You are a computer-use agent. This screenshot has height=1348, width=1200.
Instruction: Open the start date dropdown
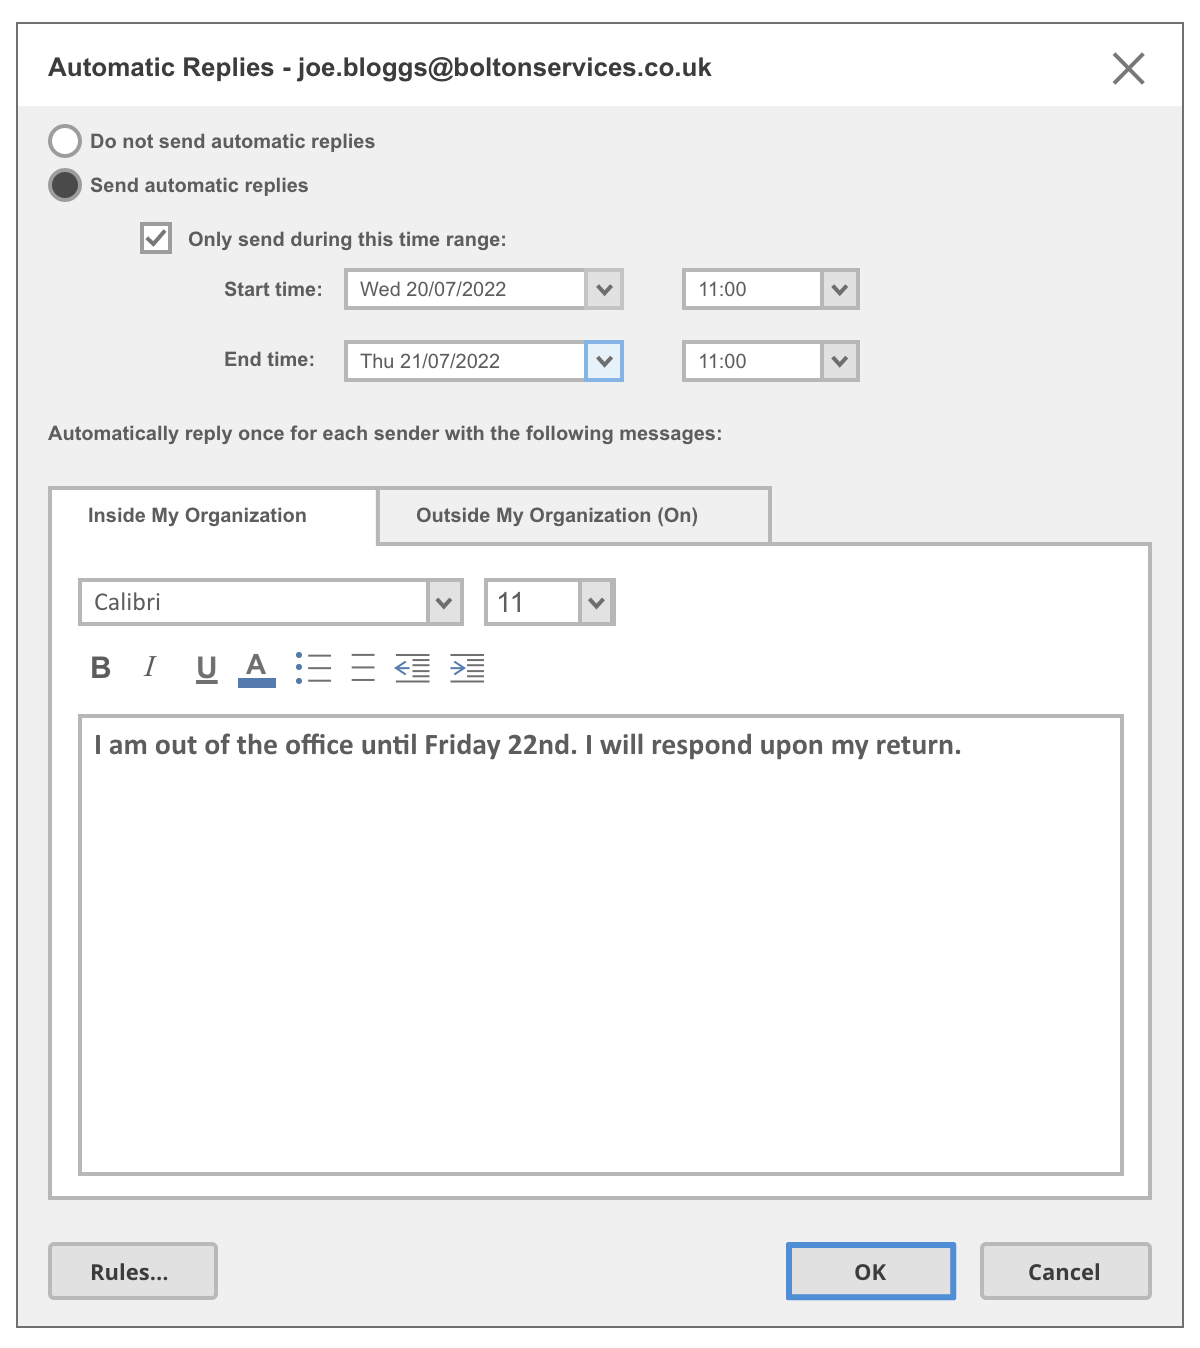[x=604, y=289]
